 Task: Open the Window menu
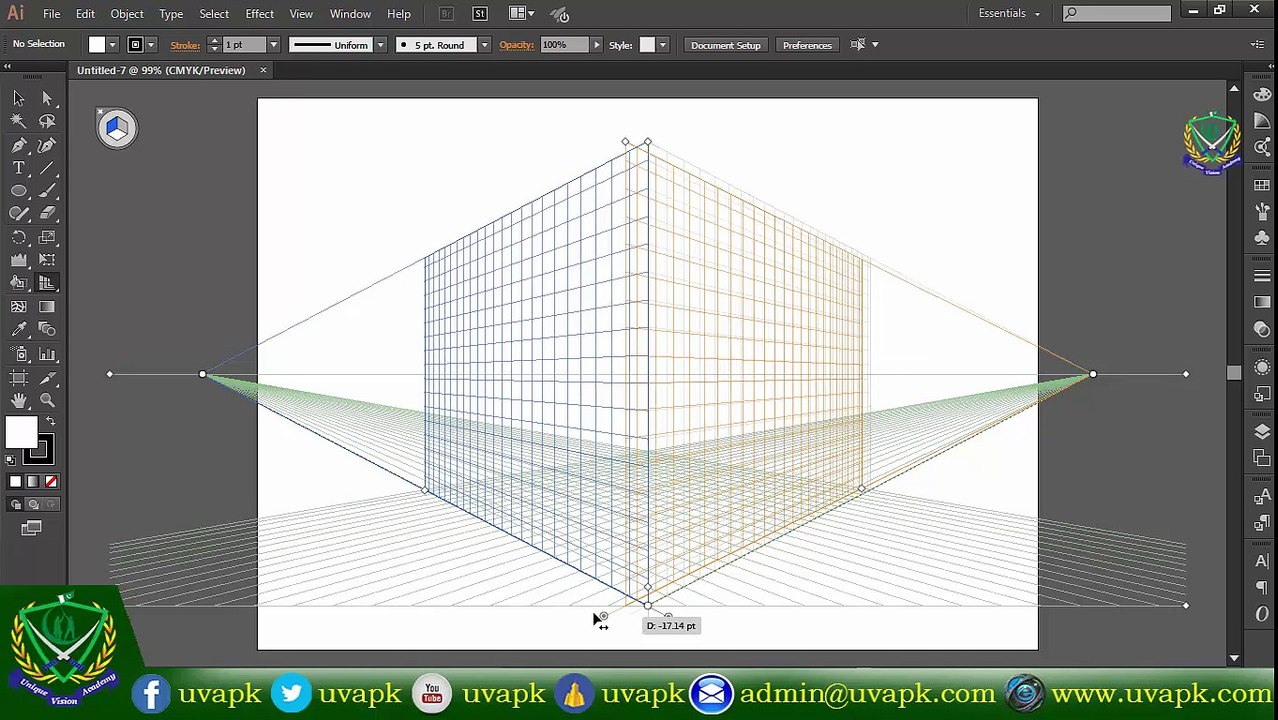350,14
